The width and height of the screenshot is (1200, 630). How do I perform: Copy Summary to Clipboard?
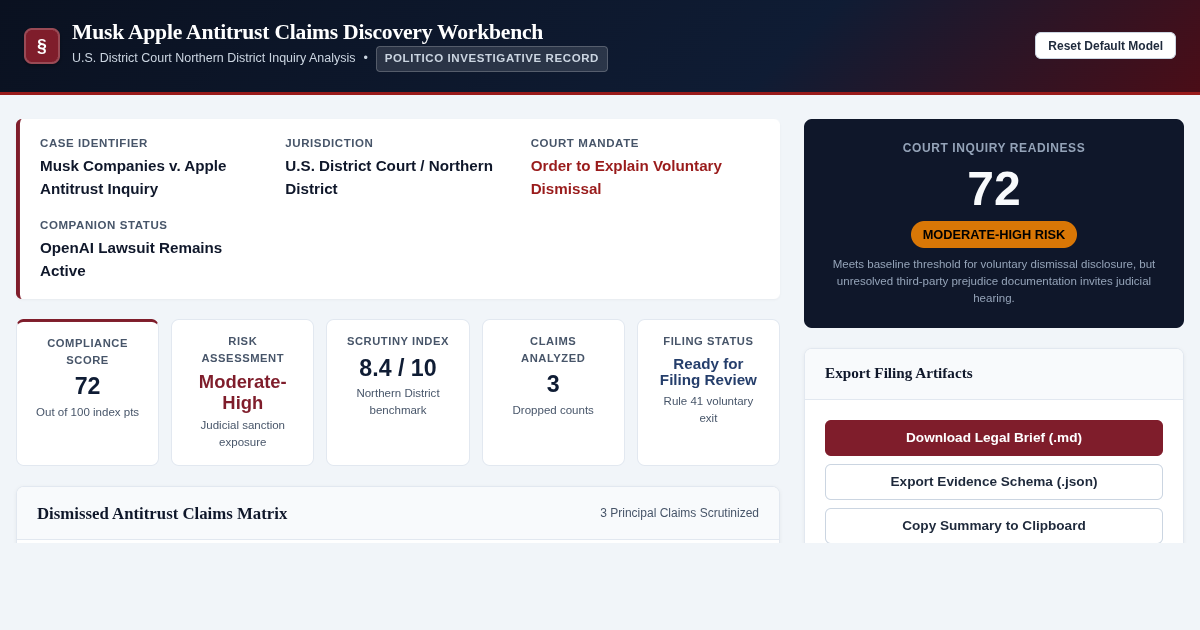tap(994, 526)
